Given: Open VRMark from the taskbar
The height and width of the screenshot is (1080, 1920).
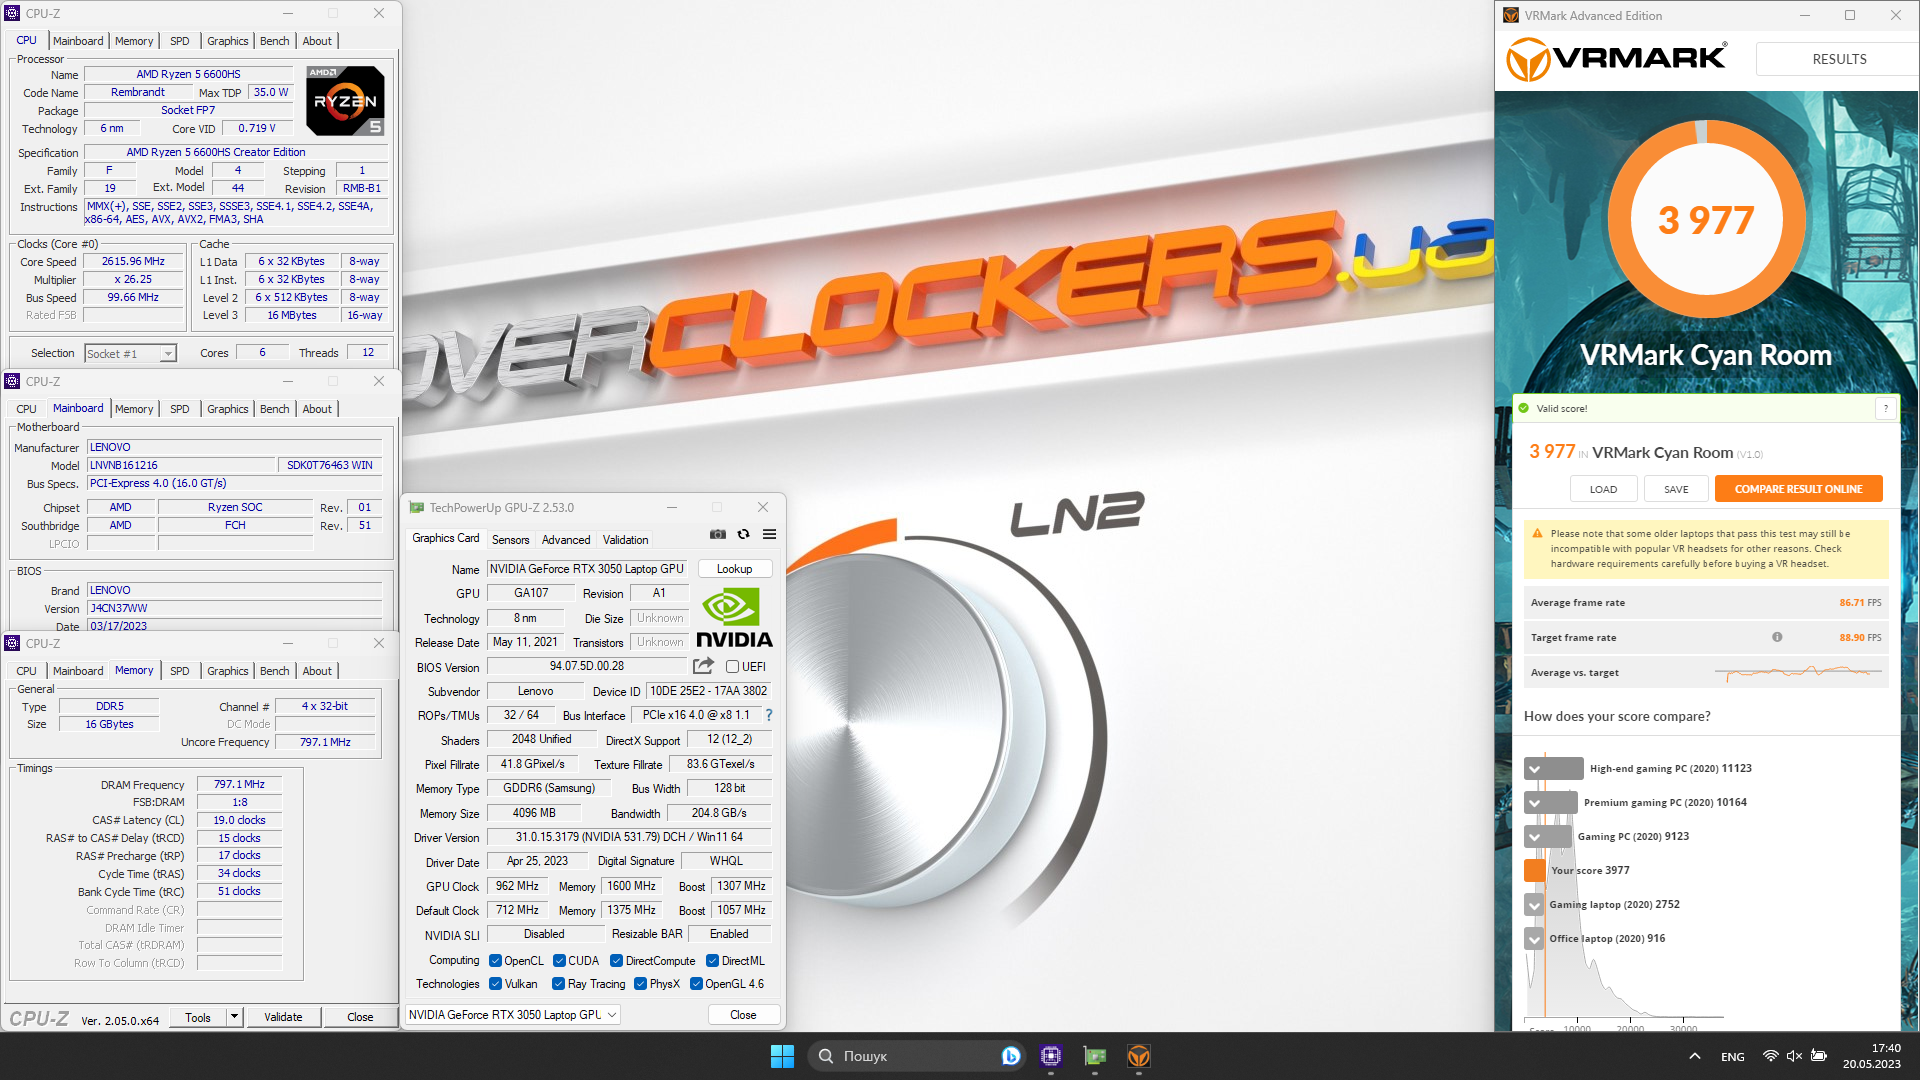Looking at the screenshot, I should point(1139,1056).
